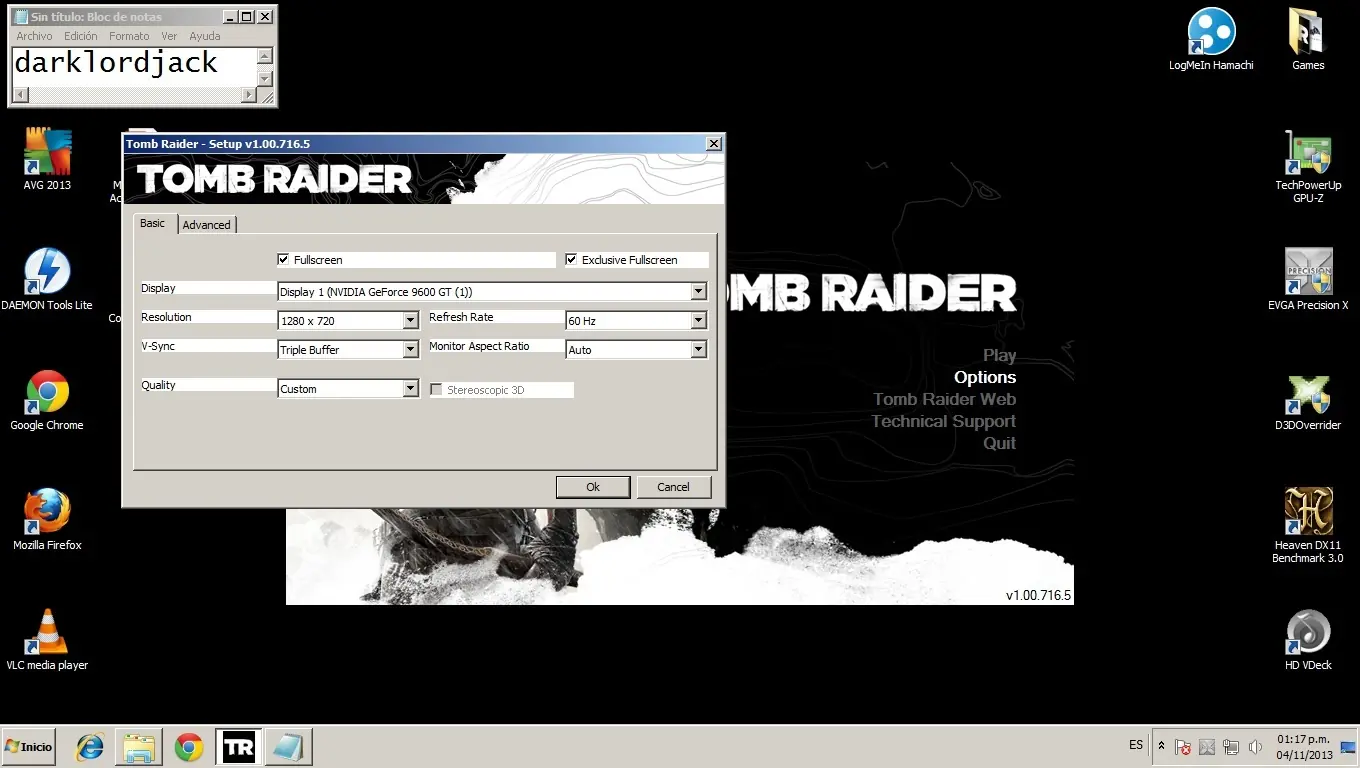Open the Resolution dropdown showing 1280 x 720
This screenshot has height=768, width=1360.
[410, 321]
